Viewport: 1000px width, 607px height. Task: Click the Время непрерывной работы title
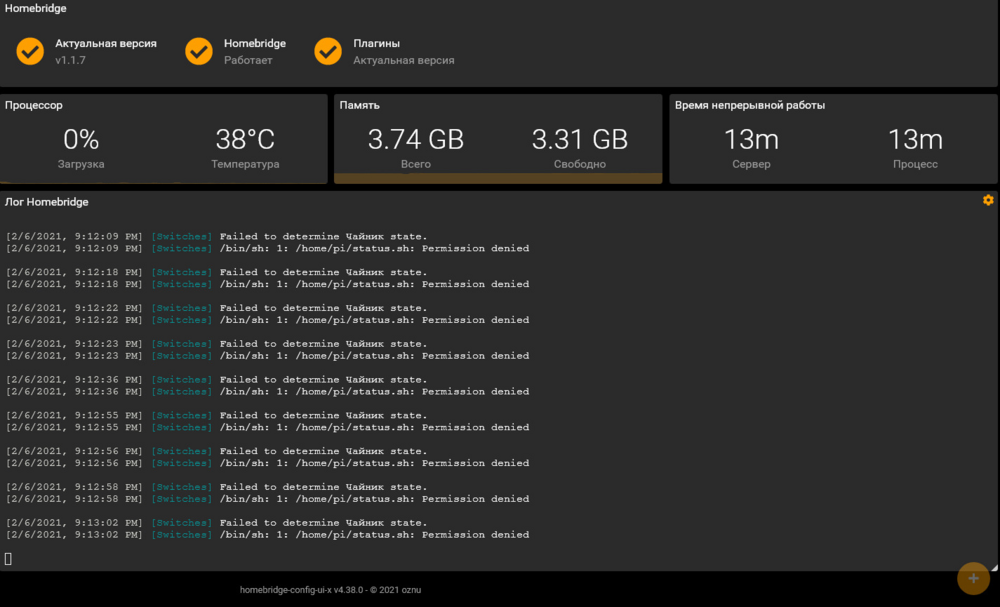pyautogui.click(x=749, y=105)
